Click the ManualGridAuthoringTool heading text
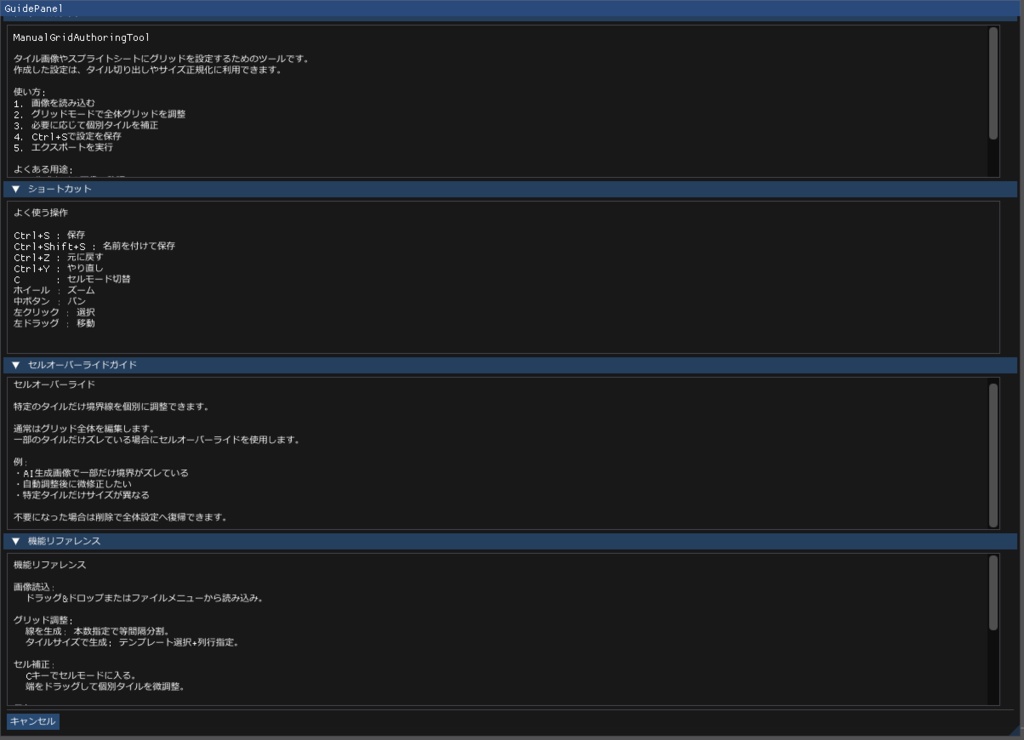This screenshot has width=1024, height=740. (x=81, y=37)
